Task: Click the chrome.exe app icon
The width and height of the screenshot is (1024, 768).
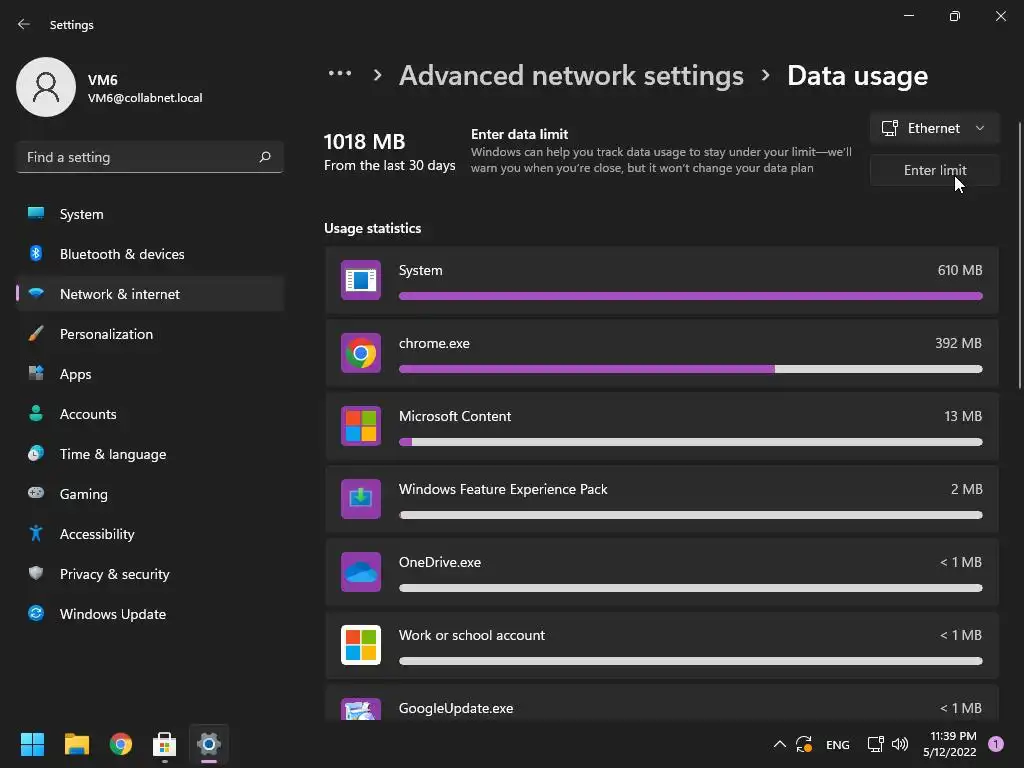Action: click(x=361, y=353)
